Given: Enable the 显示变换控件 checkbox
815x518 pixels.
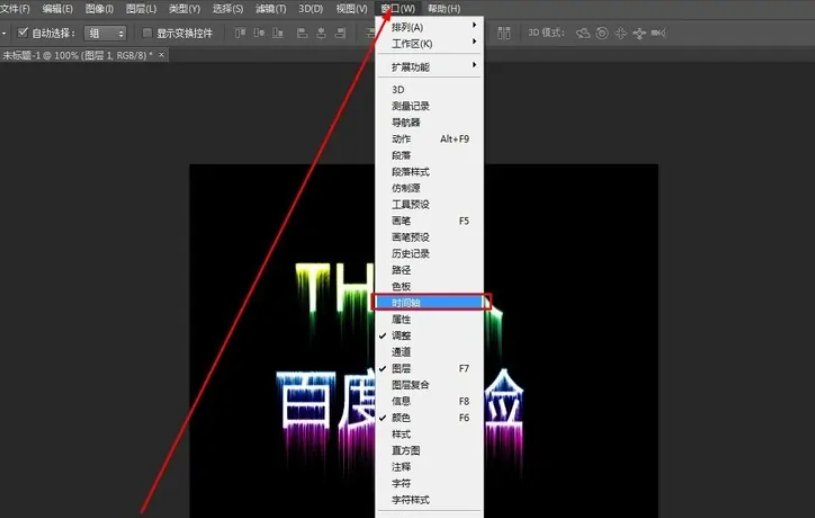Looking at the screenshot, I should (147, 33).
